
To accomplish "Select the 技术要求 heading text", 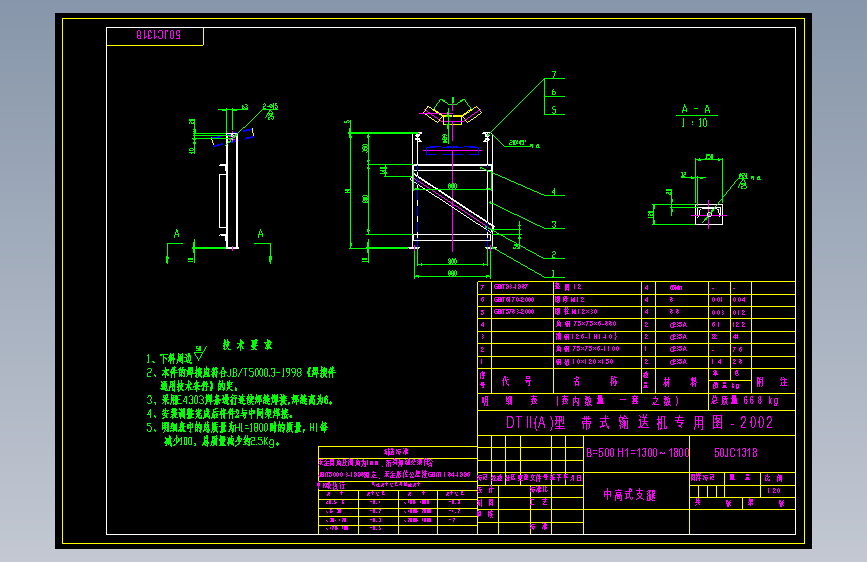I will pyautogui.click(x=247, y=345).
